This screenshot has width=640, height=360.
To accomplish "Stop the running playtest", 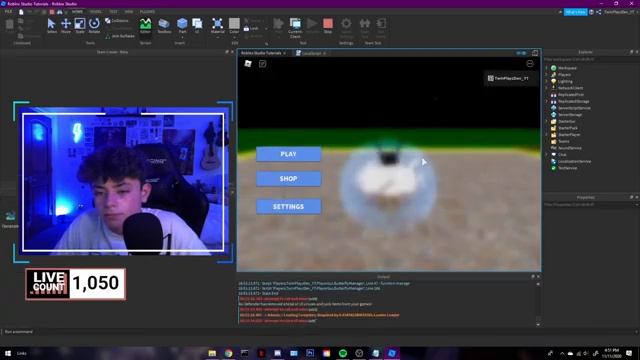I will [x=328, y=25].
